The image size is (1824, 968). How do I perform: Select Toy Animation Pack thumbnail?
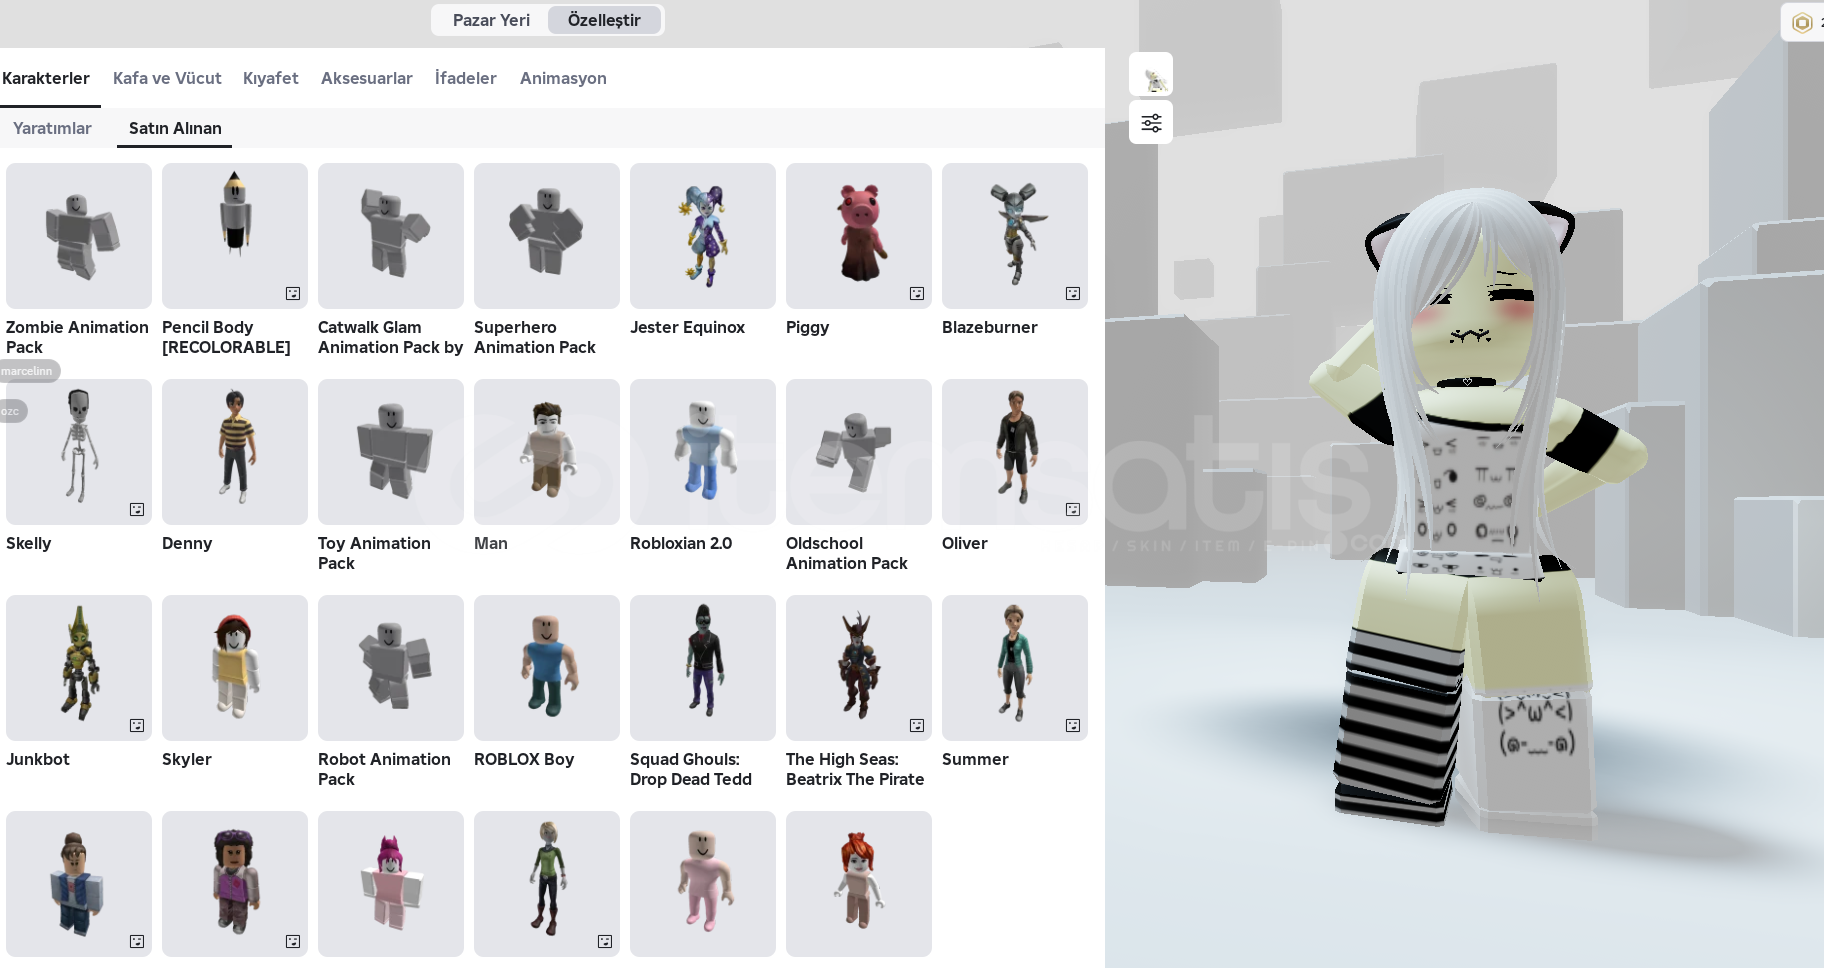click(x=391, y=452)
